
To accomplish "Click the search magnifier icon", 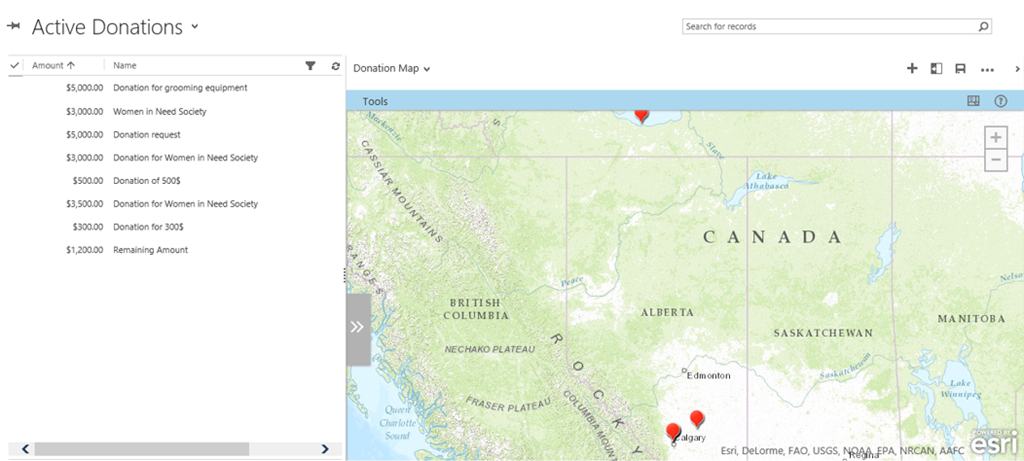I will [x=983, y=27].
